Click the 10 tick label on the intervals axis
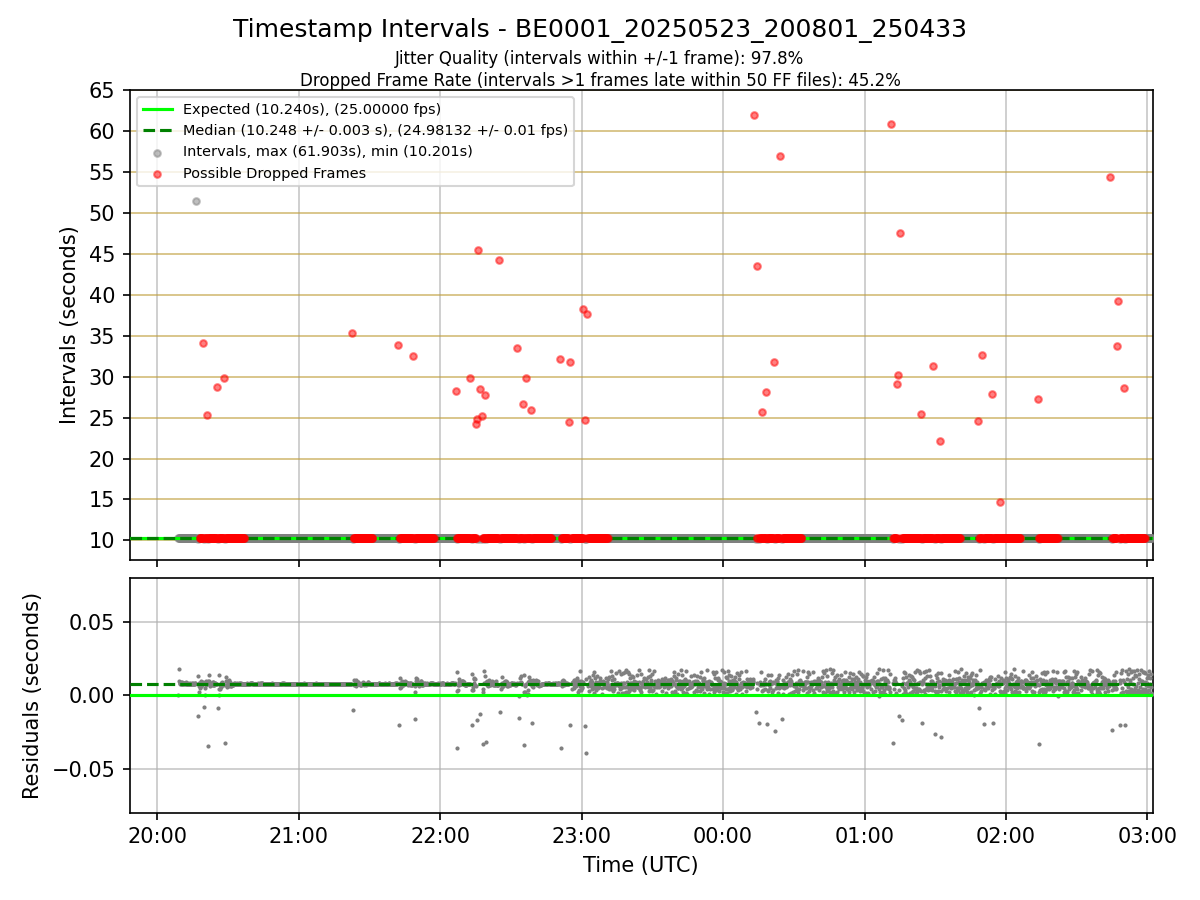The width and height of the screenshot is (1200, 900). point(103,541)
